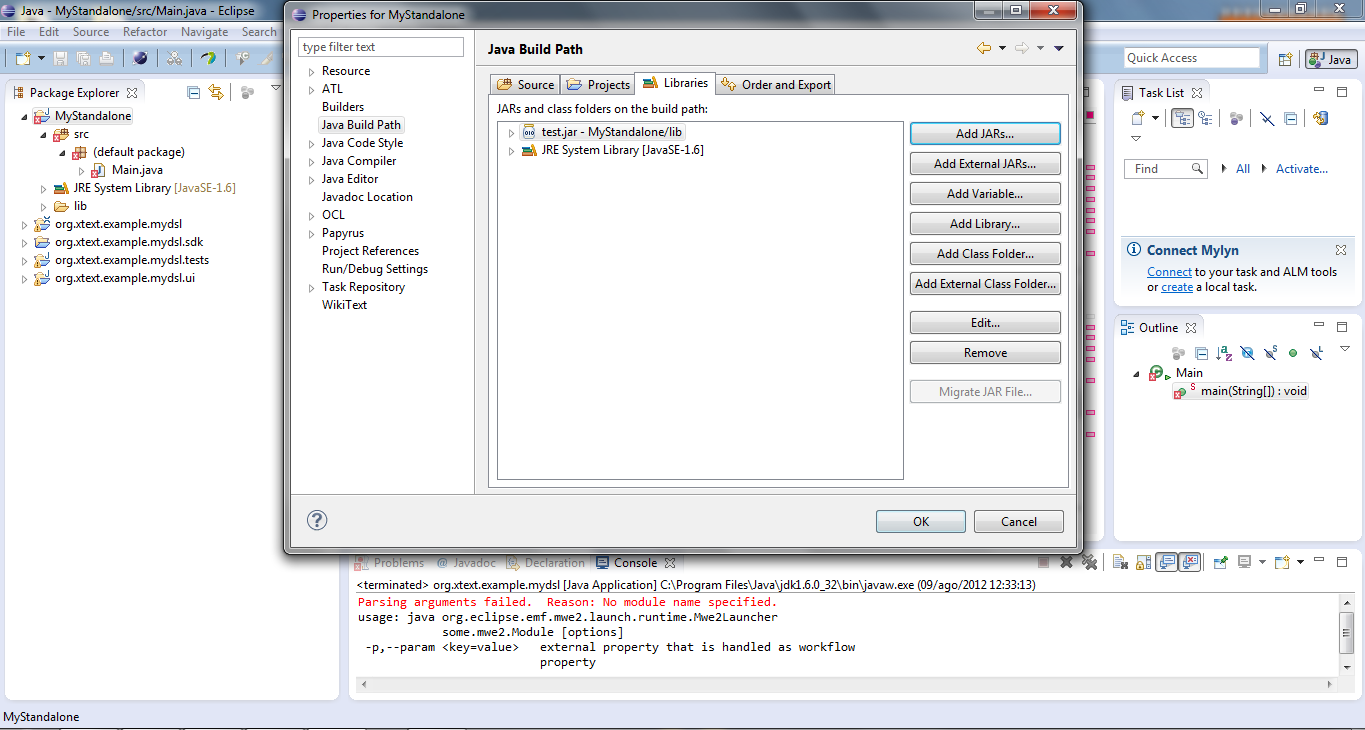Switch to the Projects tab

[x=597, y=85]
